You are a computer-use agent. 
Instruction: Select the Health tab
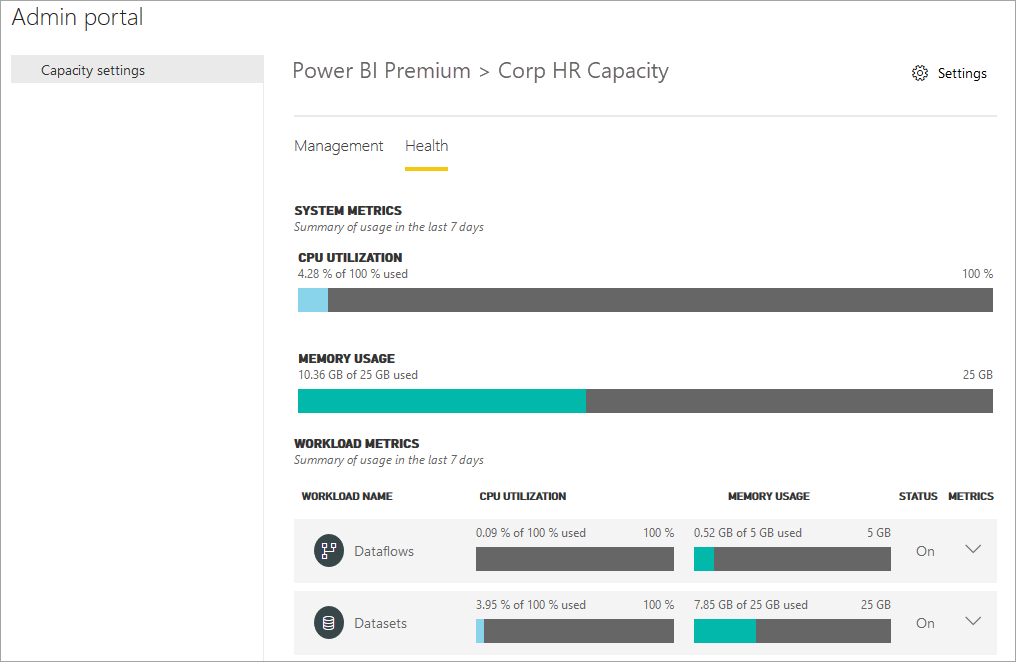coord(426,146)
